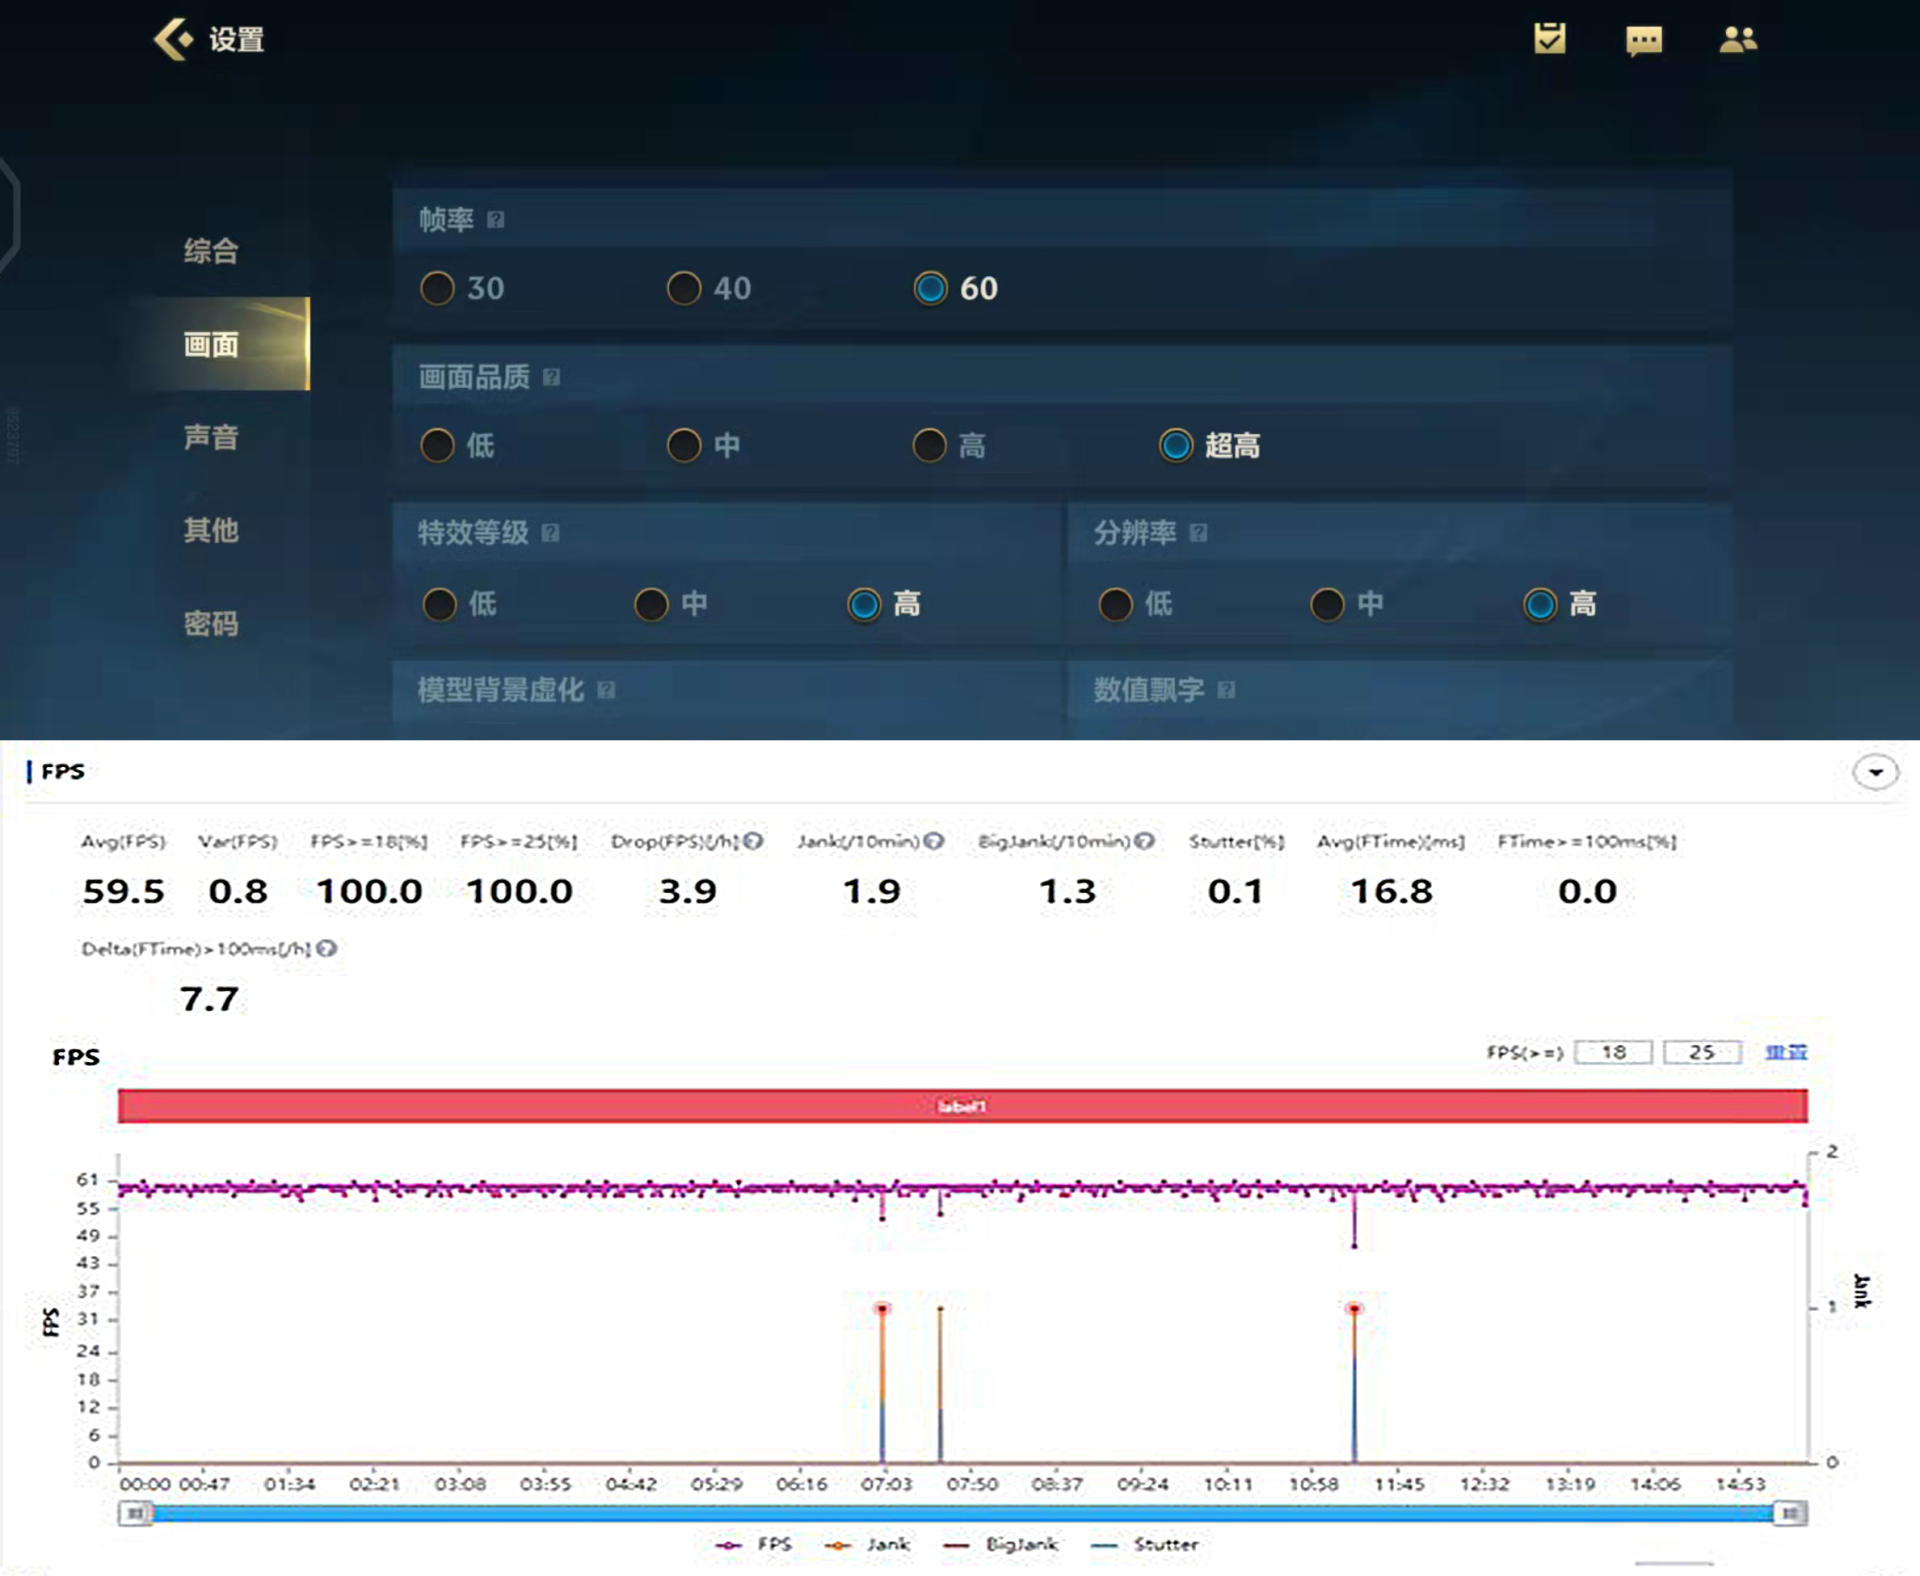The height and width of the screenshot is (1576, 1920).
Task: Open BigJank(/10min) help tooltip icon
Action: pyautogui.click(x=1145, y=841)
